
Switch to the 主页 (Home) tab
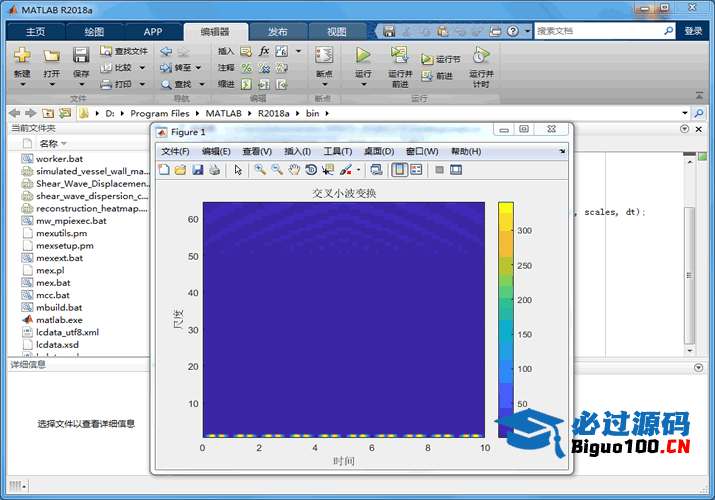36,31
